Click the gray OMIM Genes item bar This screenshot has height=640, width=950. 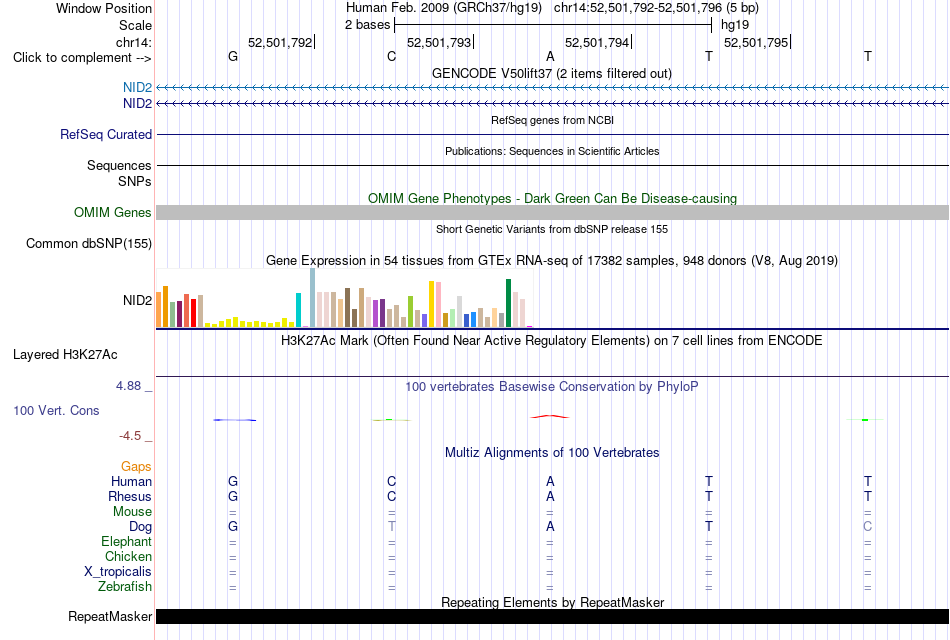[x=553, y=212]
